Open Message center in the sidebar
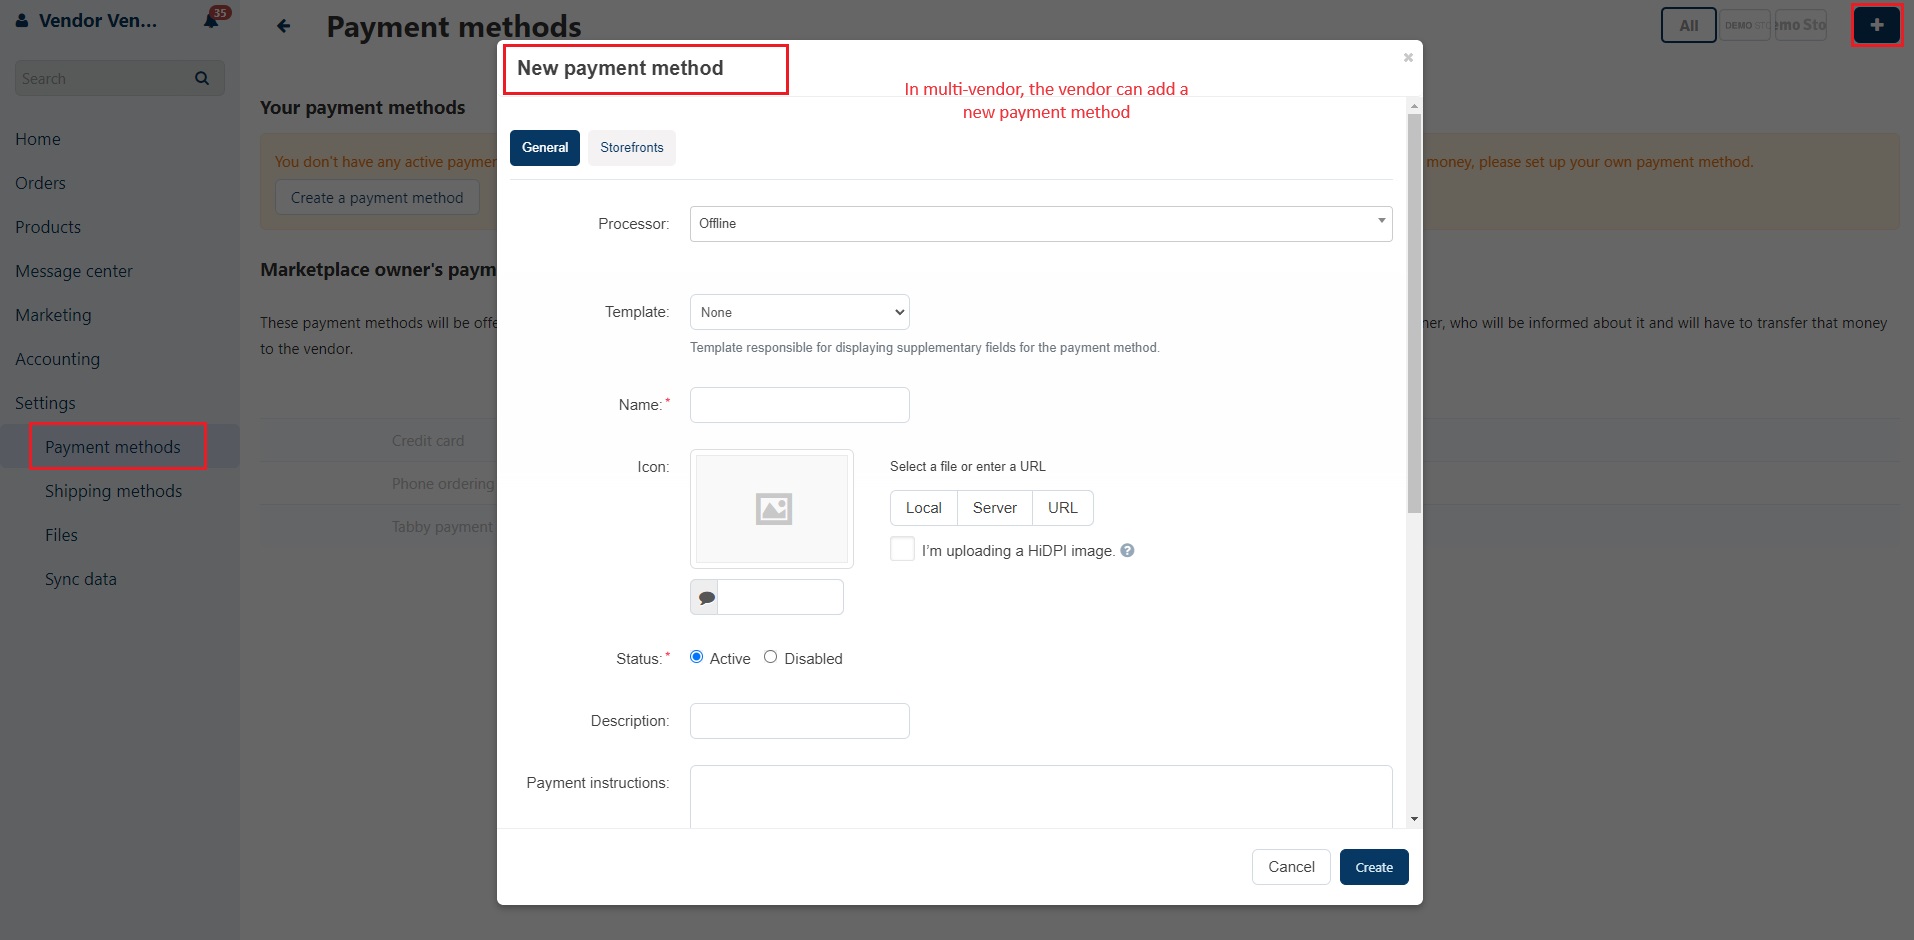The width and height of the screenshot is (1914, 940). click(x=74, y=271)
